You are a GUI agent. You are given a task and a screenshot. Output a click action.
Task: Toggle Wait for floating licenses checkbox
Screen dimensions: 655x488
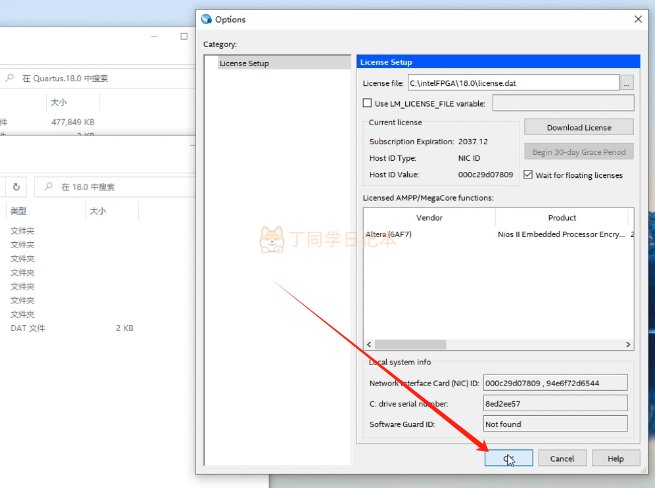click(528, 175)
